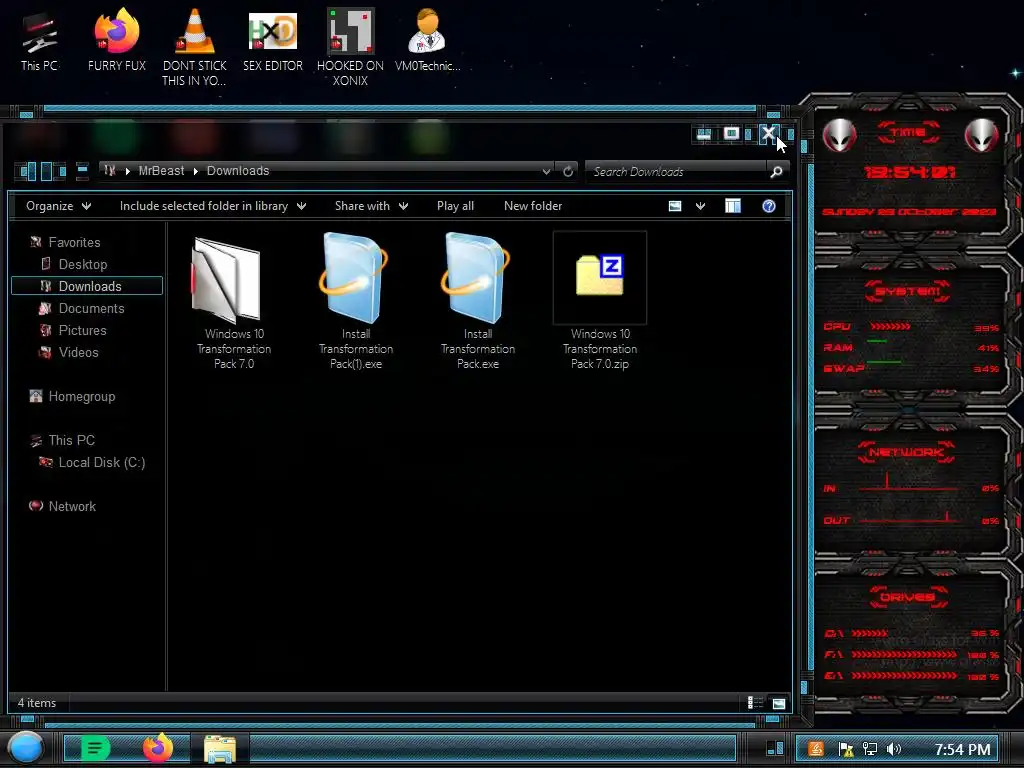Viewport: 1024px width, 768px height.
Task: Expand the breadcrumb arrow before MrBeast
Action: coord(127,171)
